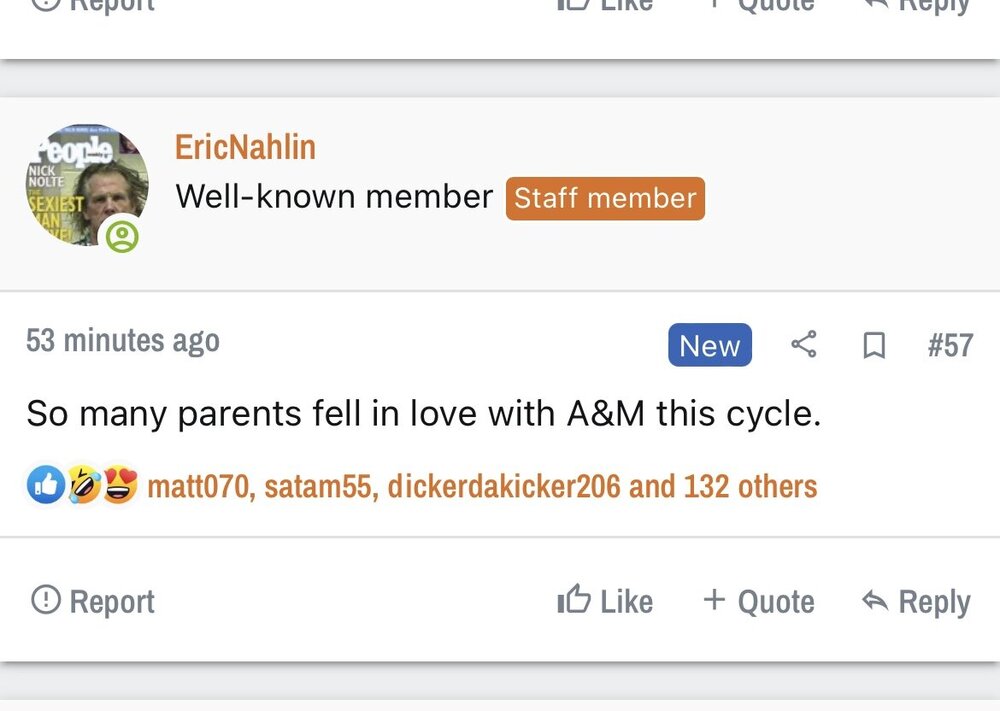Screen dimensions: 1000x711
Task: Click the blue thumbs-up reaction emoji
Action: 46,486
